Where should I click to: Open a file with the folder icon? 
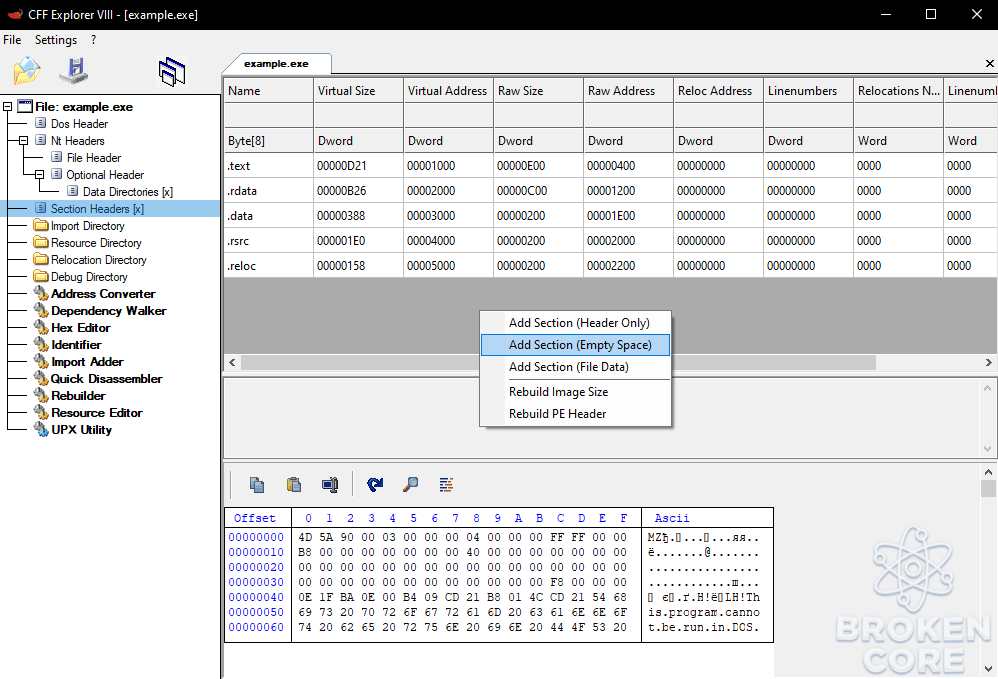pyautogui.click(x=27, y=71)
